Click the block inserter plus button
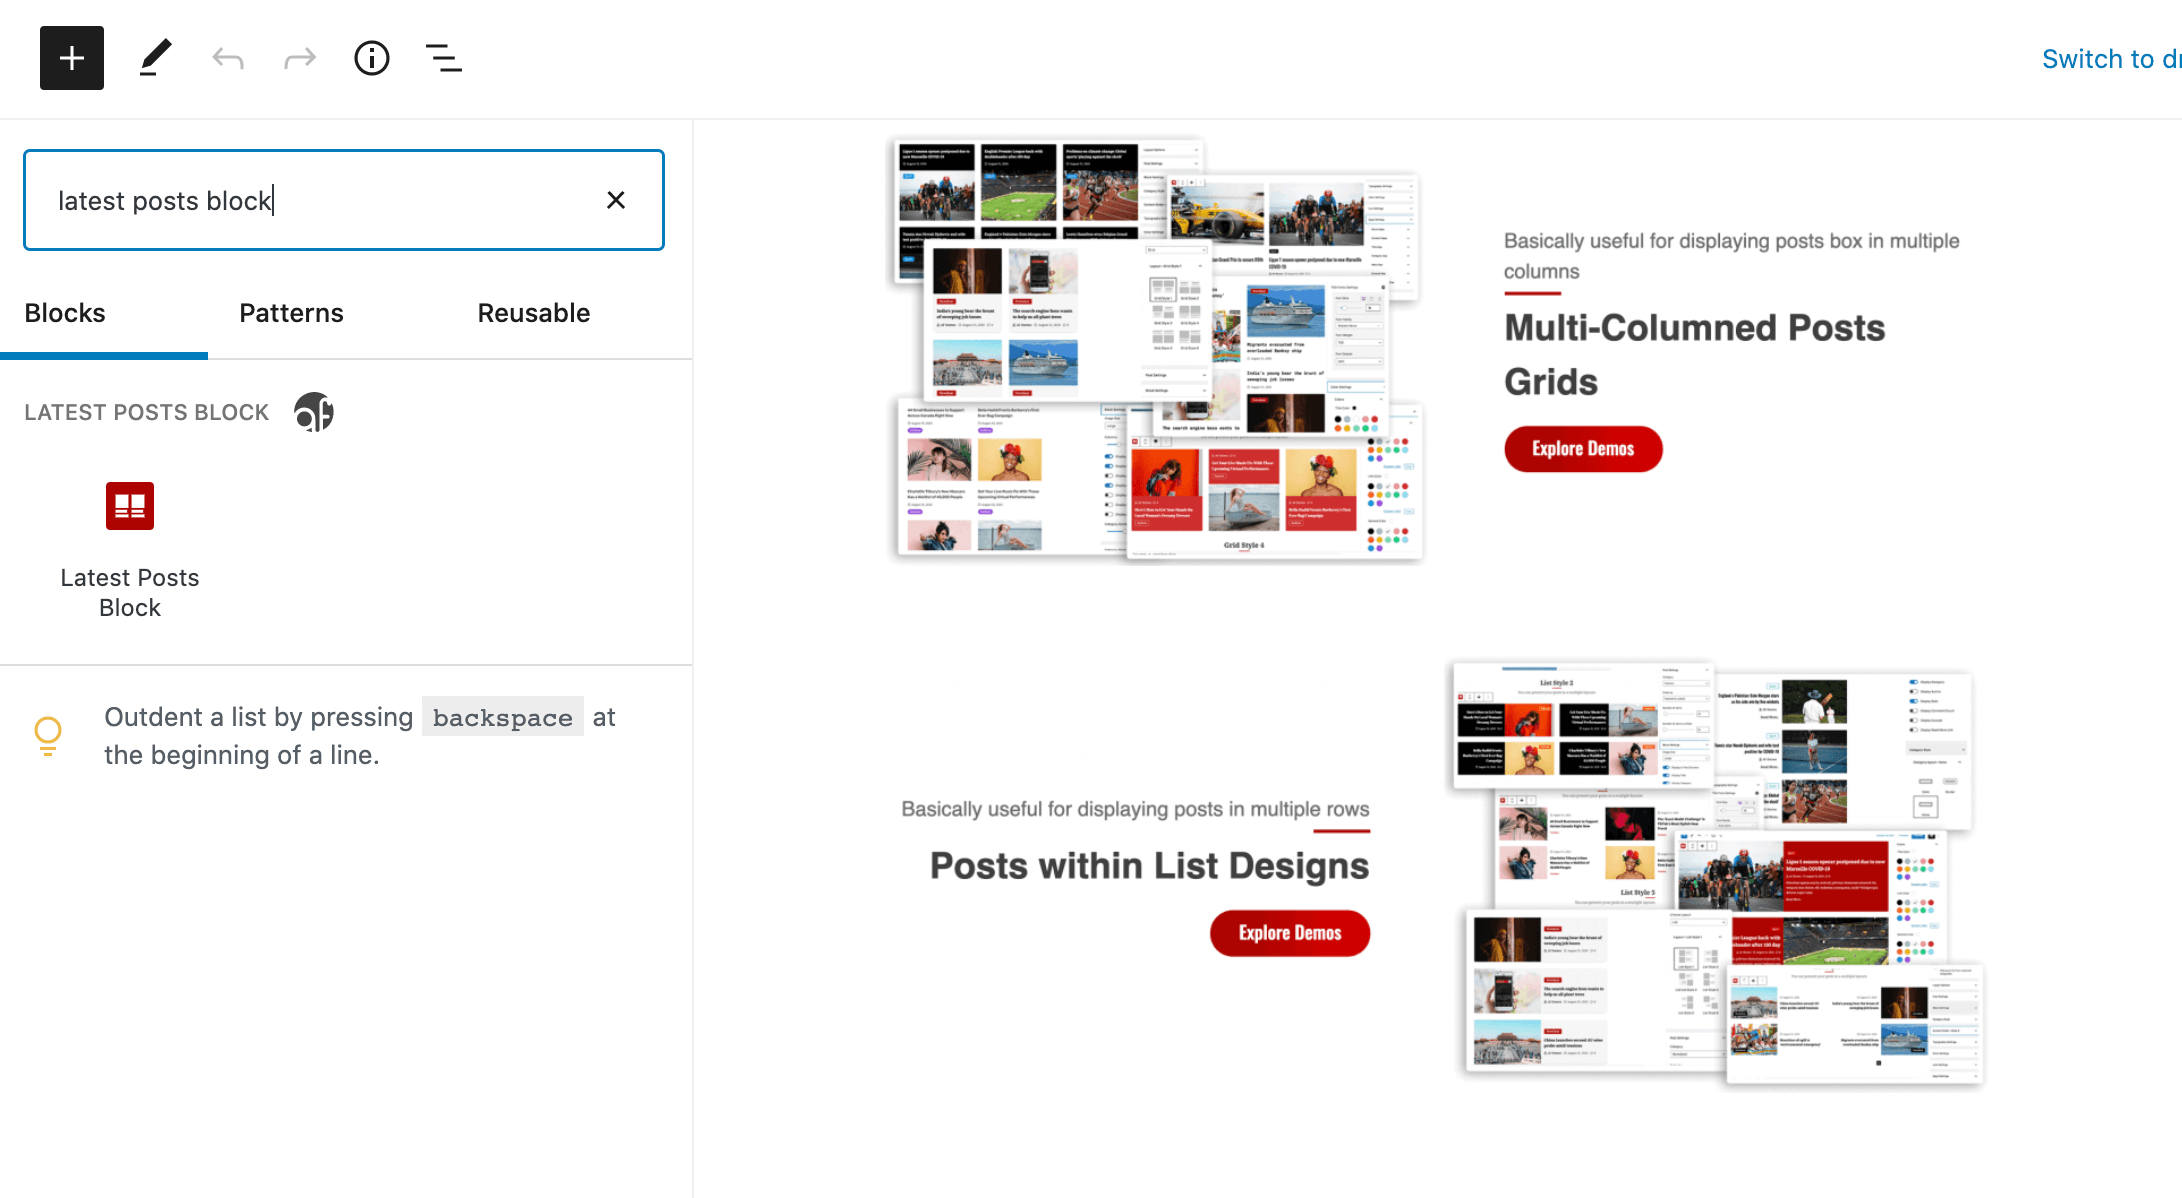 click(72, 58)
